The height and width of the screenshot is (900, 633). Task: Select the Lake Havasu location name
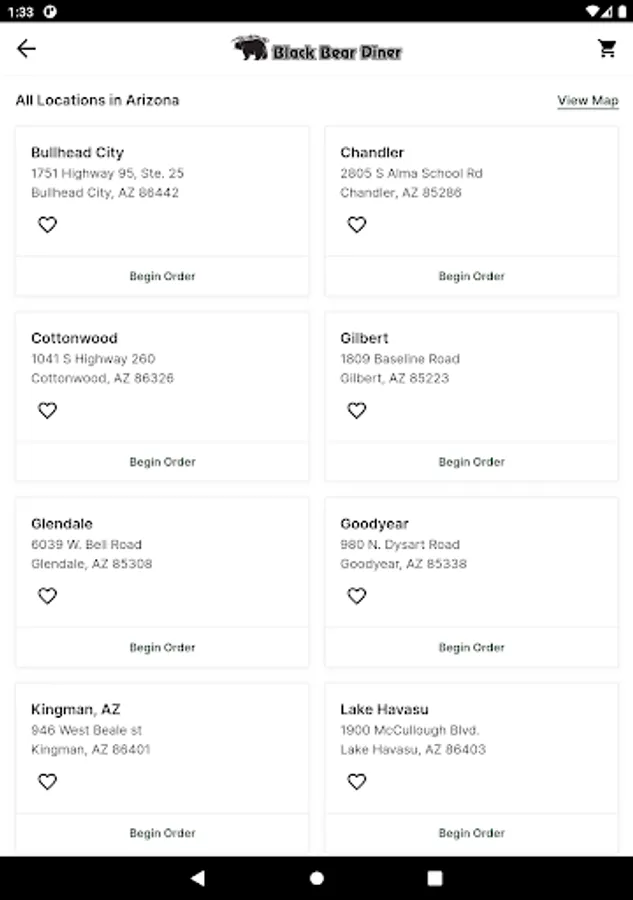pos(384,710)
